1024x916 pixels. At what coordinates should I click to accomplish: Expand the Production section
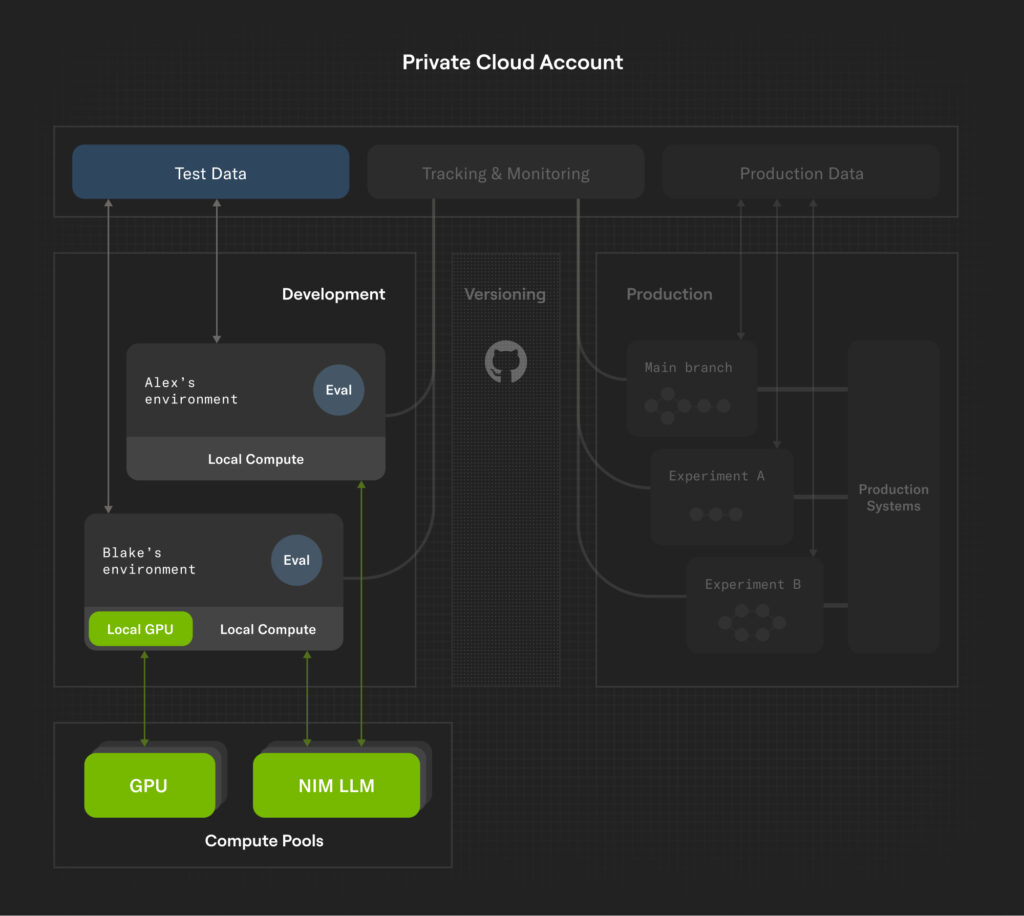pyautogui.click(x=669, y=294)
